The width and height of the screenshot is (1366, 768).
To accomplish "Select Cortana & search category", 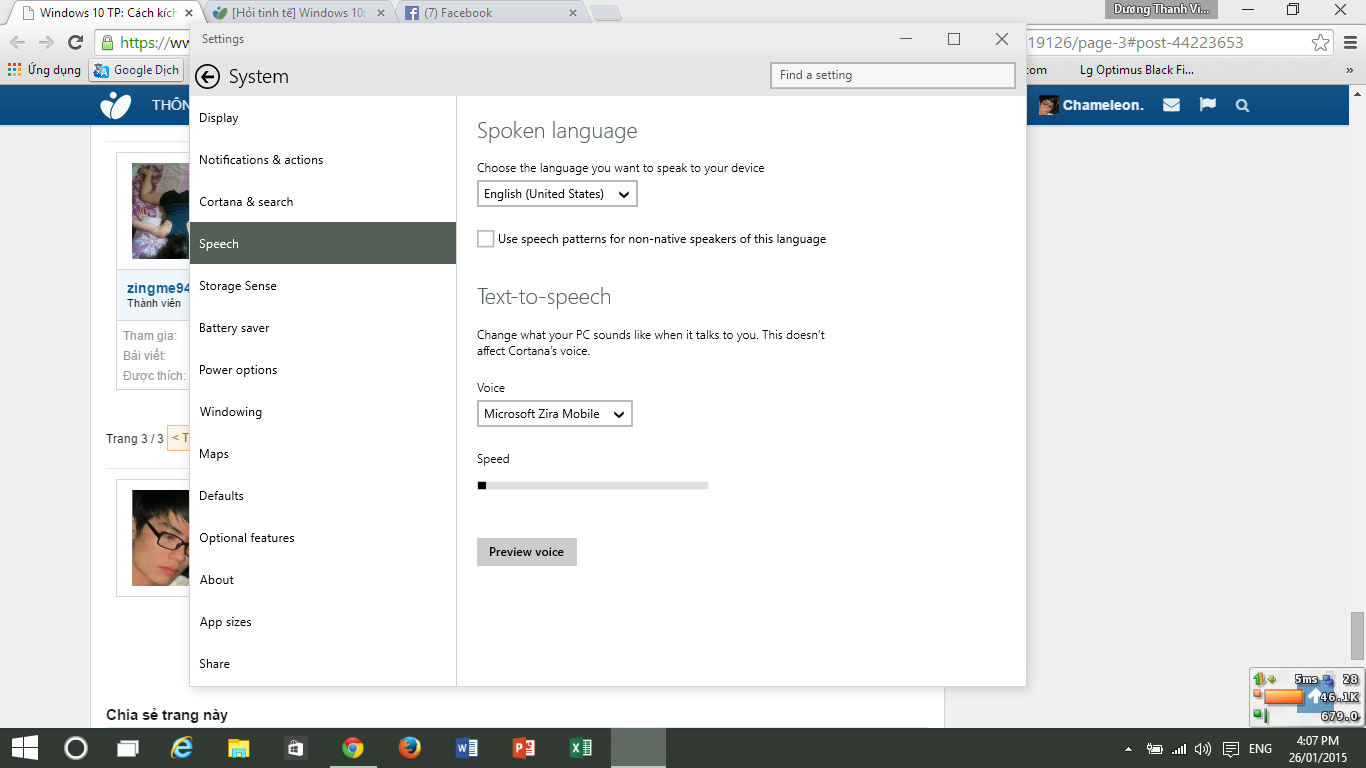I will click(323, 202).
